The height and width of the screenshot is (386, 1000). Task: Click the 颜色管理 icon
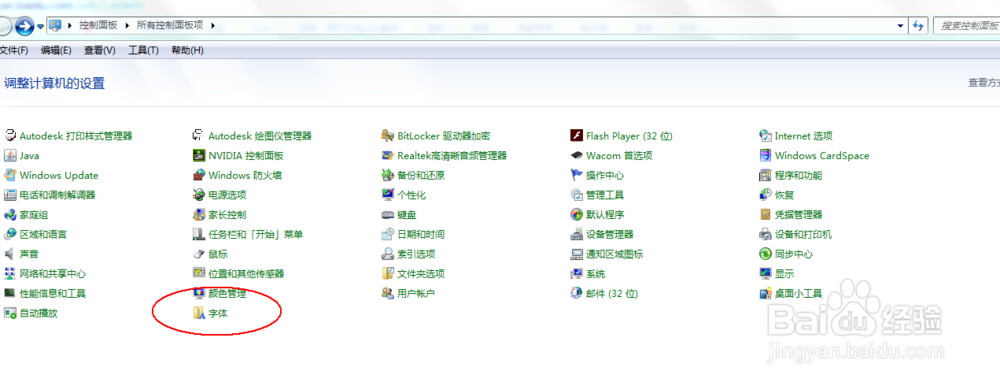(x=198, y=293)
